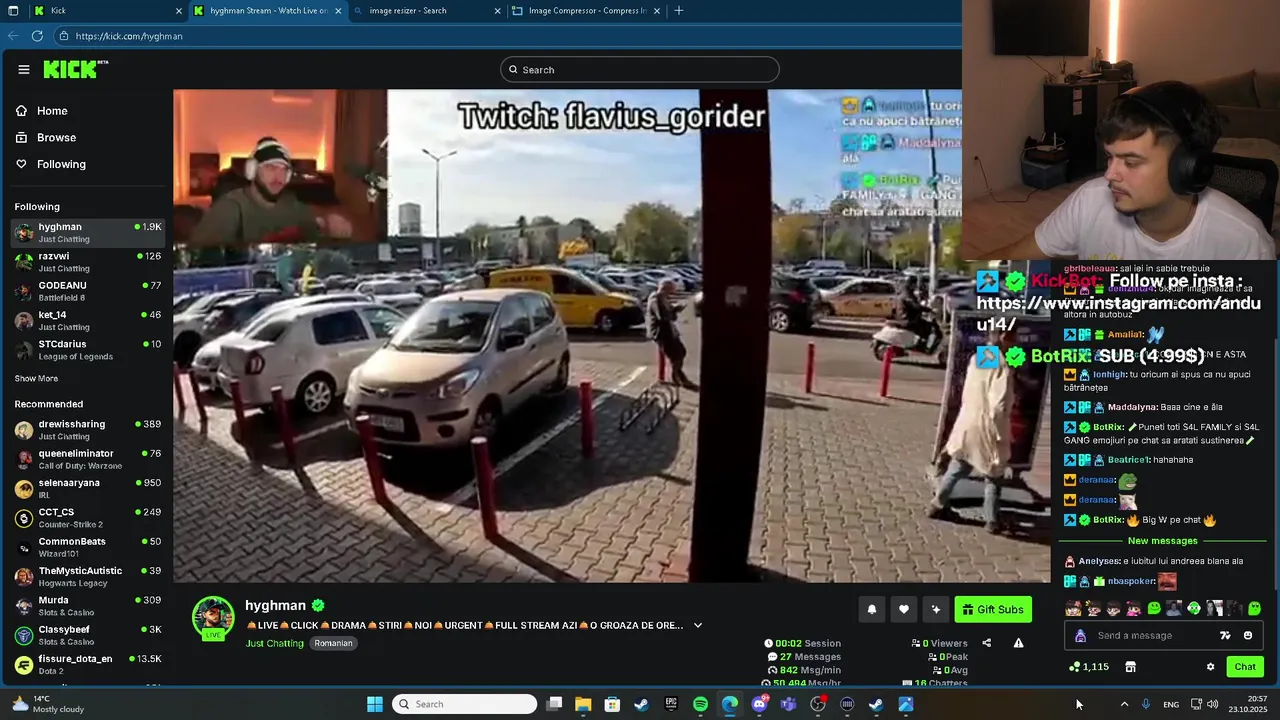This screenshot has height=720, width=1280.
Task: Focus the Kick search box
Action: click(640, 69)
